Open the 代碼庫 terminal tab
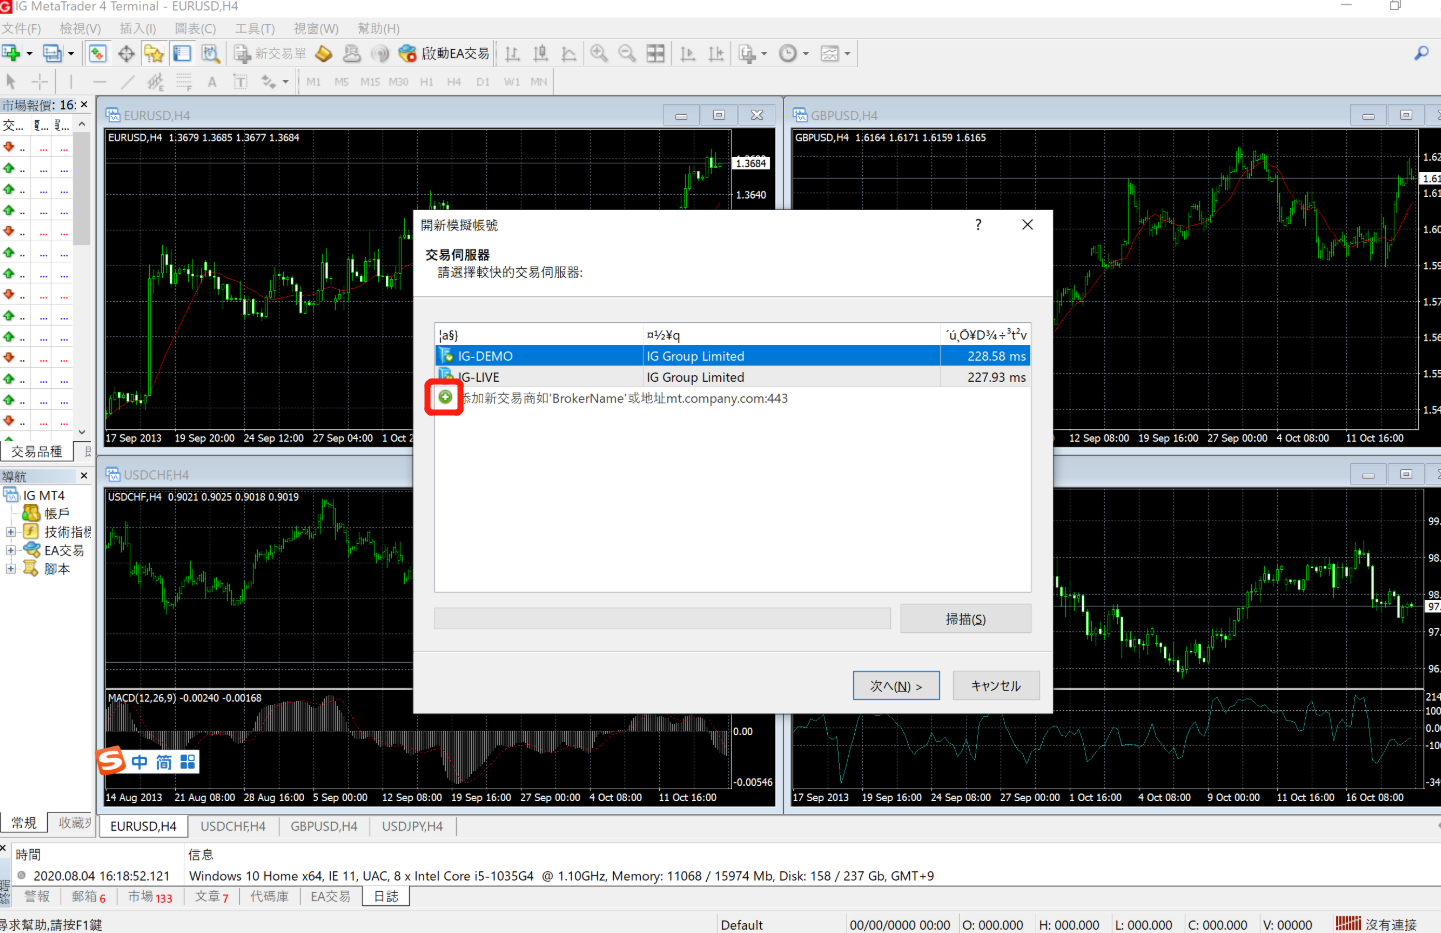 click(269, 896)
